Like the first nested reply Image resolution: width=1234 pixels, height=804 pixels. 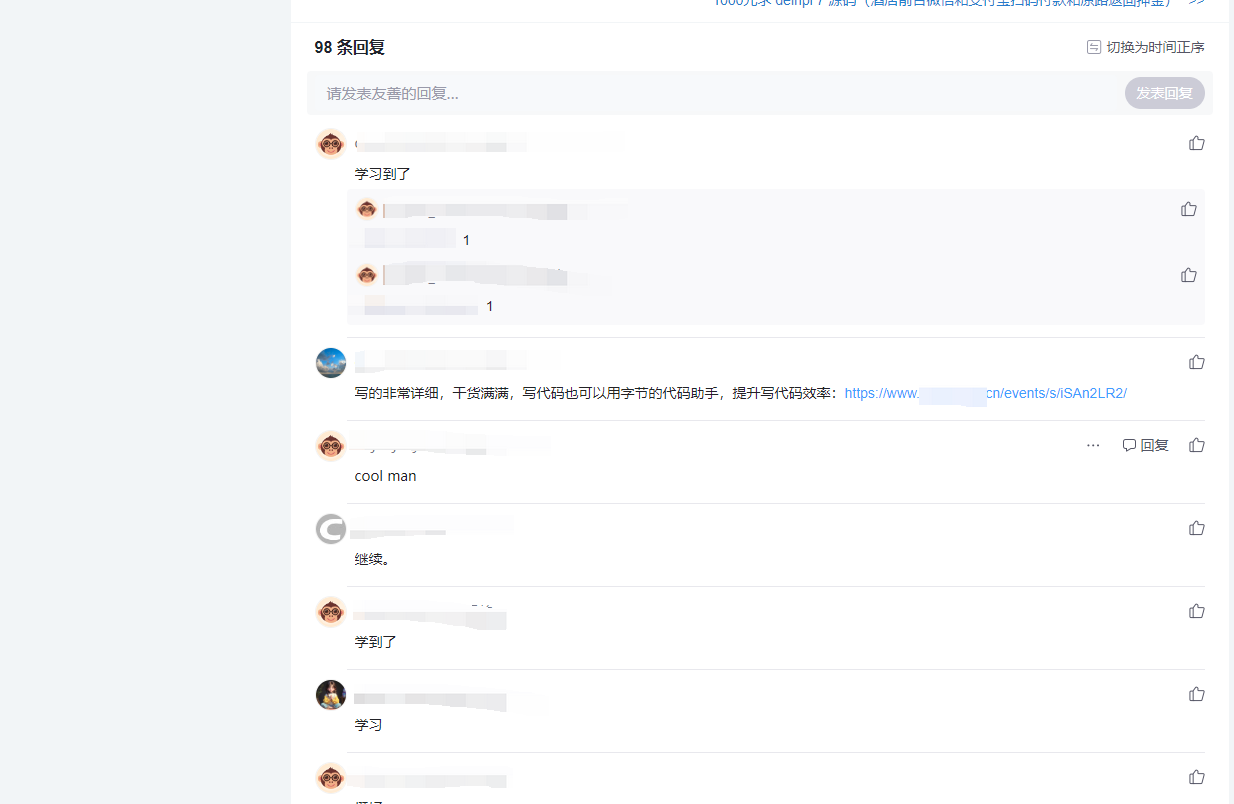[1188, 209]
